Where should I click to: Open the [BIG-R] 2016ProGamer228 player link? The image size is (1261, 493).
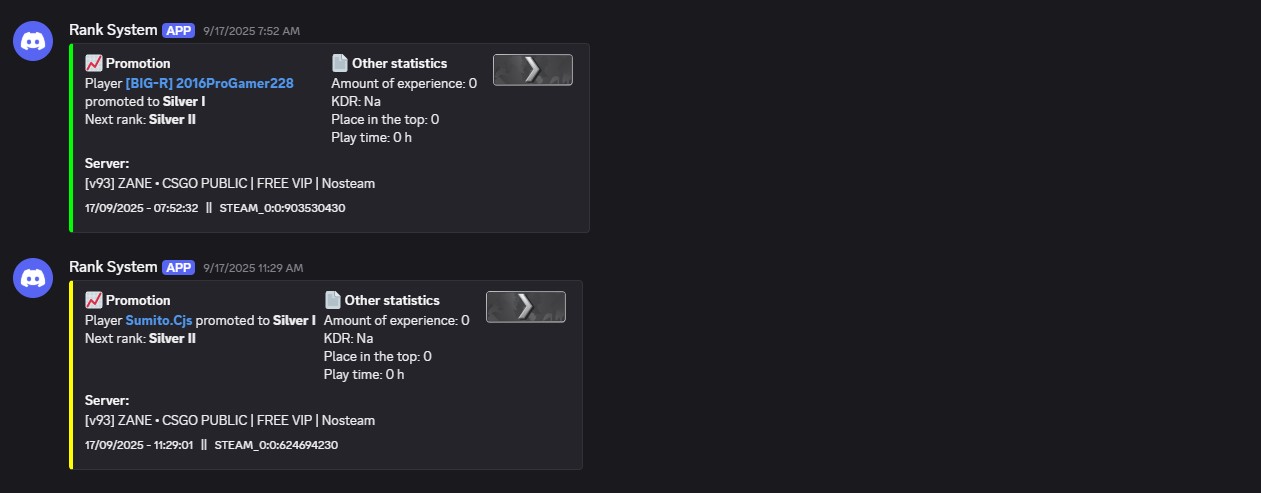(x=209, y=84)
